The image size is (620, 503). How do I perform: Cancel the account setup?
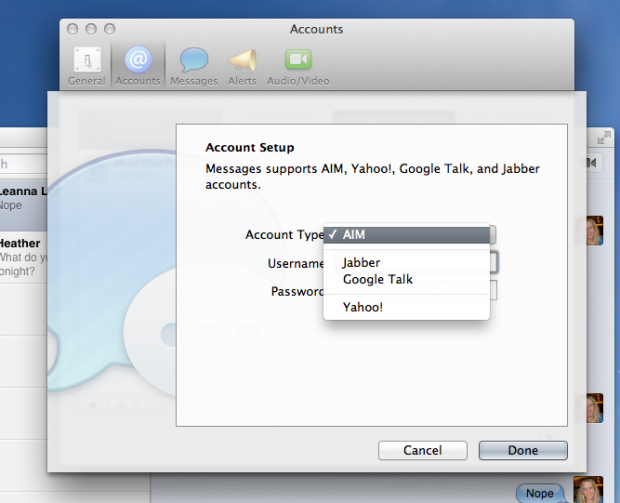[423, 450]
